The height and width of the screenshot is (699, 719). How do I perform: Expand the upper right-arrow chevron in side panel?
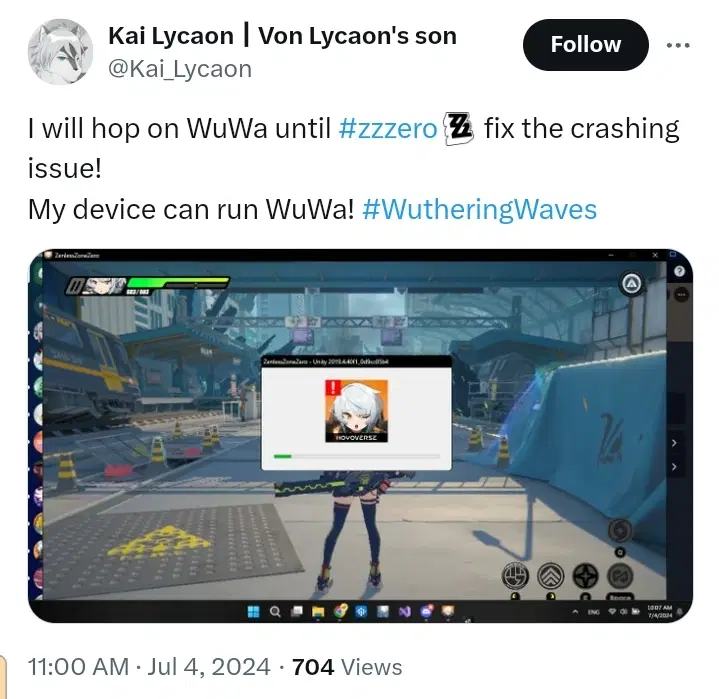pos(674,443)
